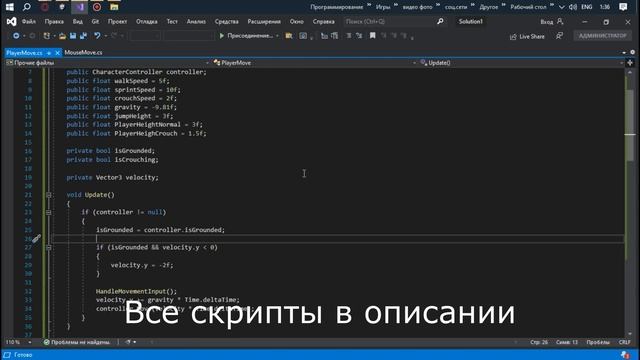
Task: Collapse the if (controller != null) block
Action: click(x=49, y=213)
